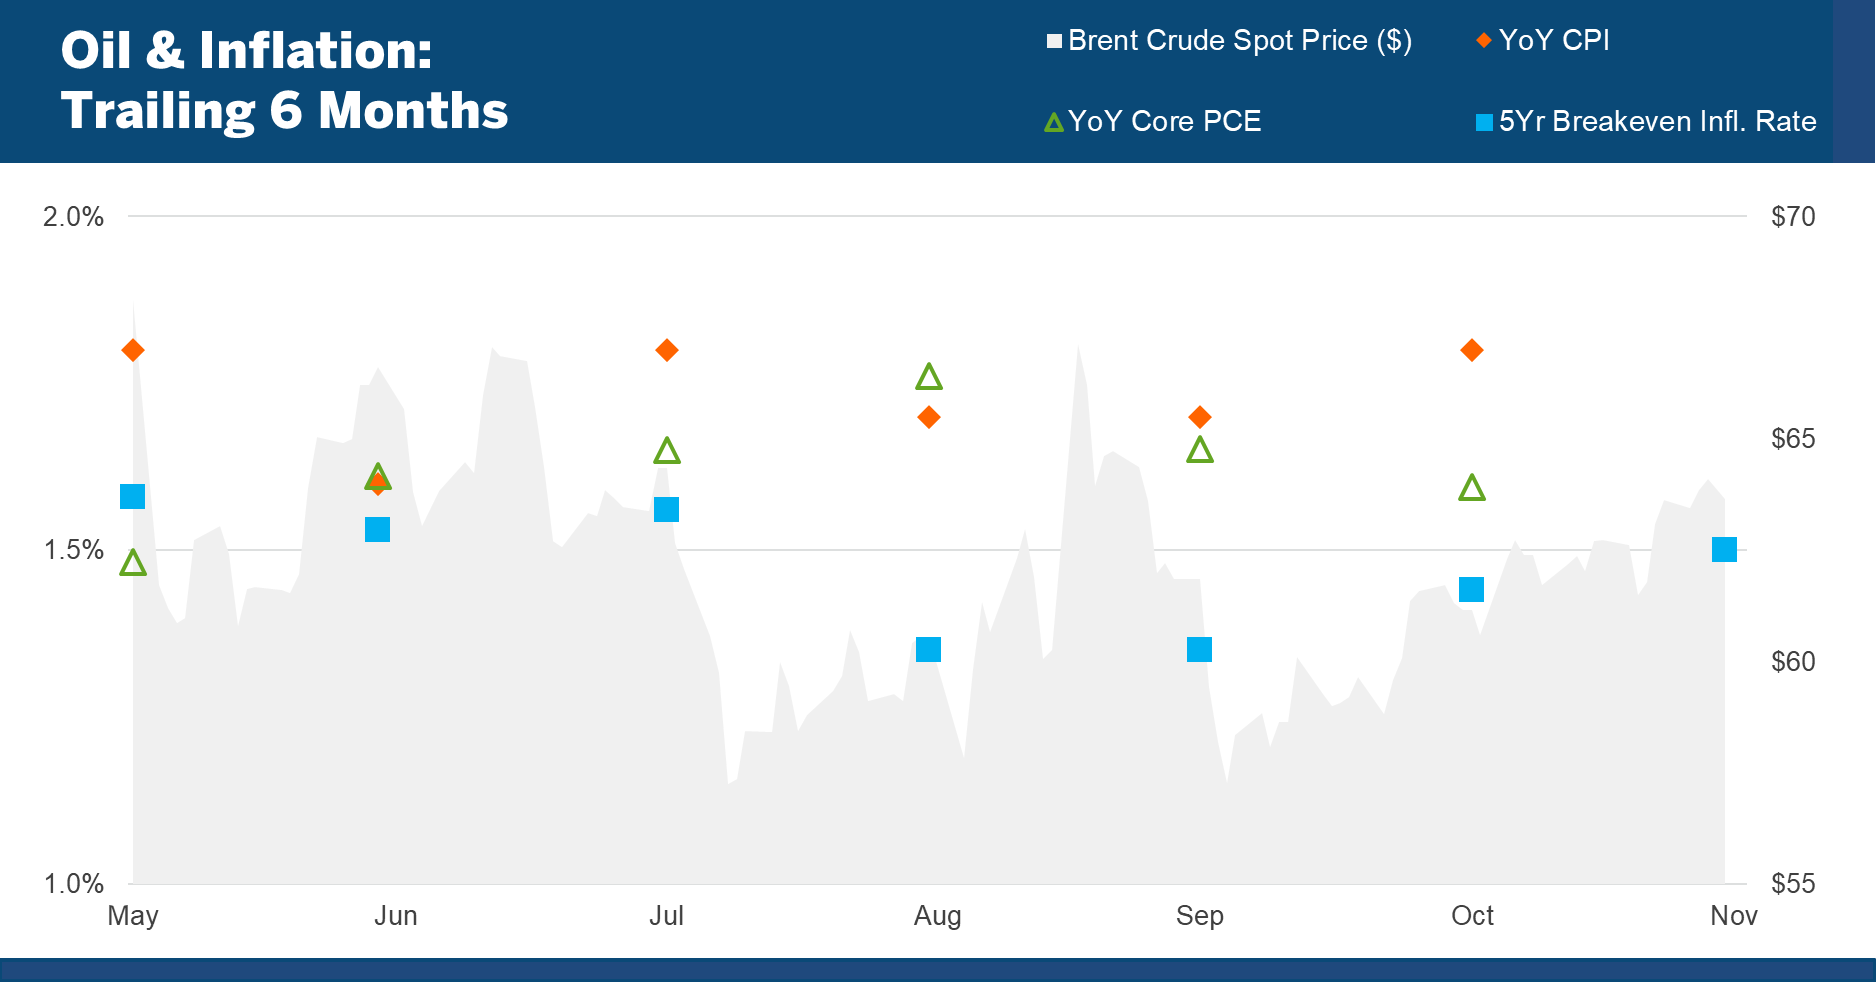Image resolution: width=1876 pixels, height=982 pixels.
Task: Click the "$65" right axis label
Action: click(1792, 438)
